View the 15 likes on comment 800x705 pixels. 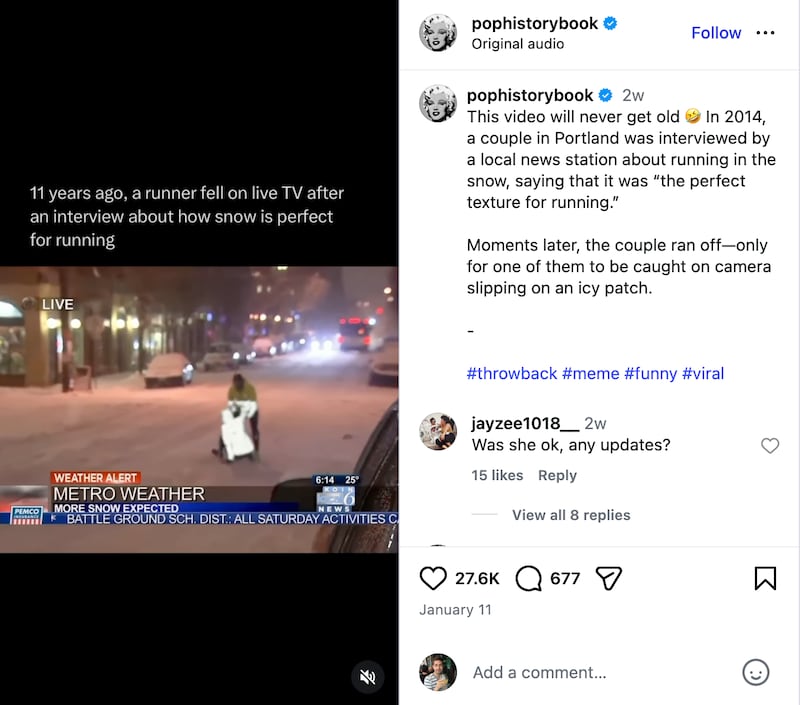497,475
